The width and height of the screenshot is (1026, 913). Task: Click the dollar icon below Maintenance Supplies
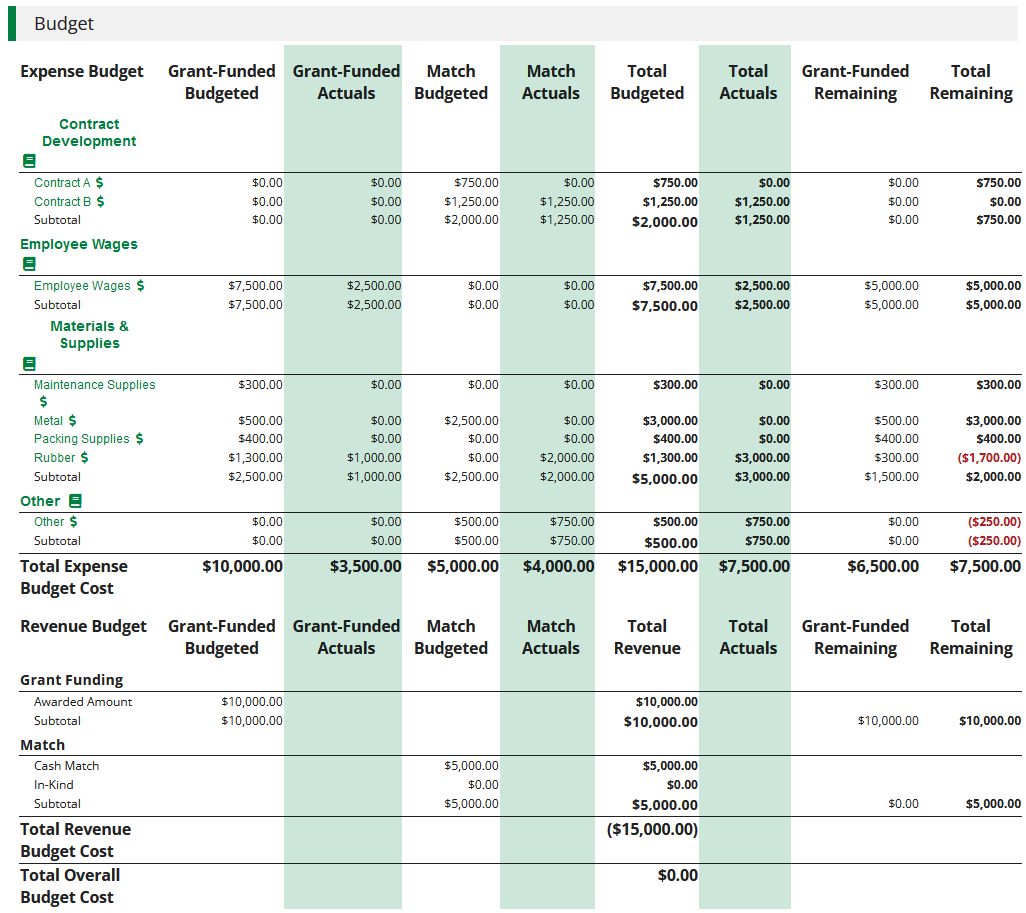tap(43, 402)
